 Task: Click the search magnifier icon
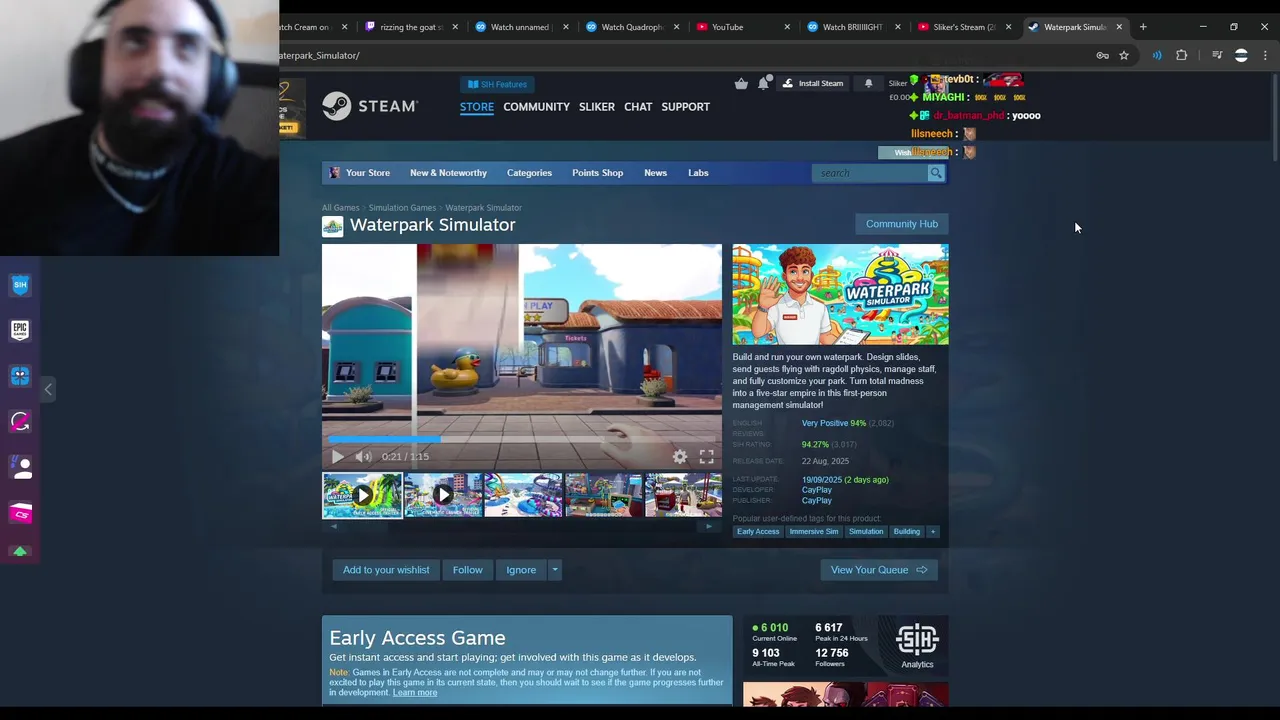point(936,173)
